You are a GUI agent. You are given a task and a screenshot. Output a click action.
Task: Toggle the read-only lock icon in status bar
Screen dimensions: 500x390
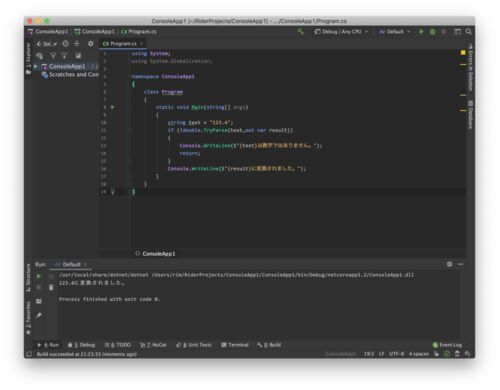(x=436, y=354)
